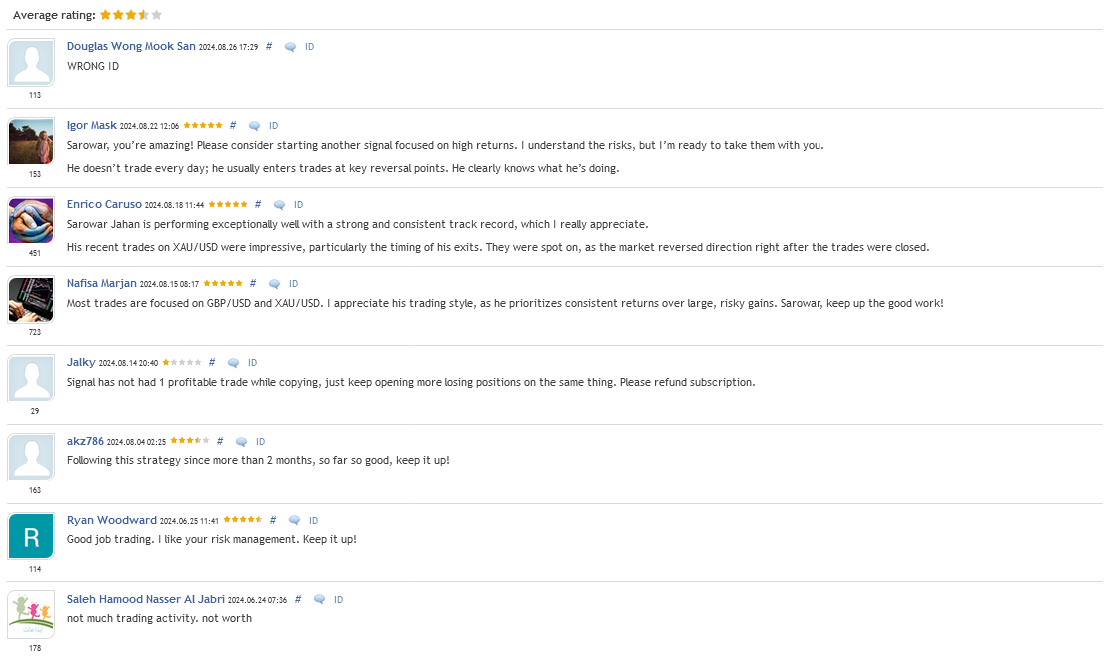The height and width of the screenshot is (658, 1104).
Task: Click Ryan Woodward's teal R avatar
Action: tap(31, 536)
